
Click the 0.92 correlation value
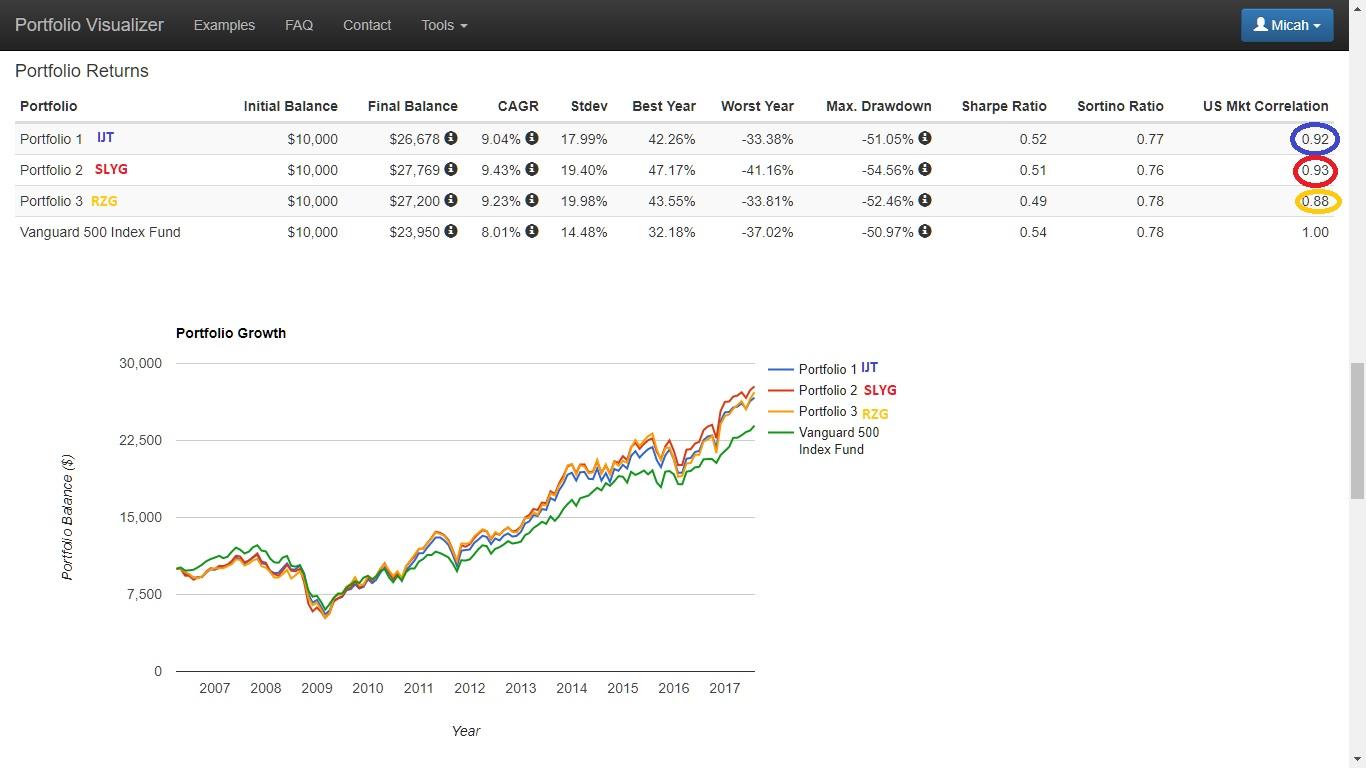tap(1315, 139)
